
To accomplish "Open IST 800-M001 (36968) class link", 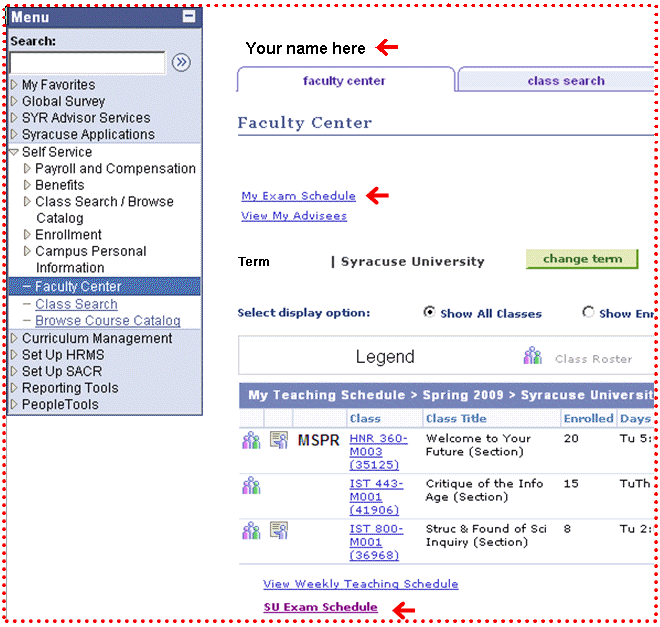I will (x=376, y=542).
